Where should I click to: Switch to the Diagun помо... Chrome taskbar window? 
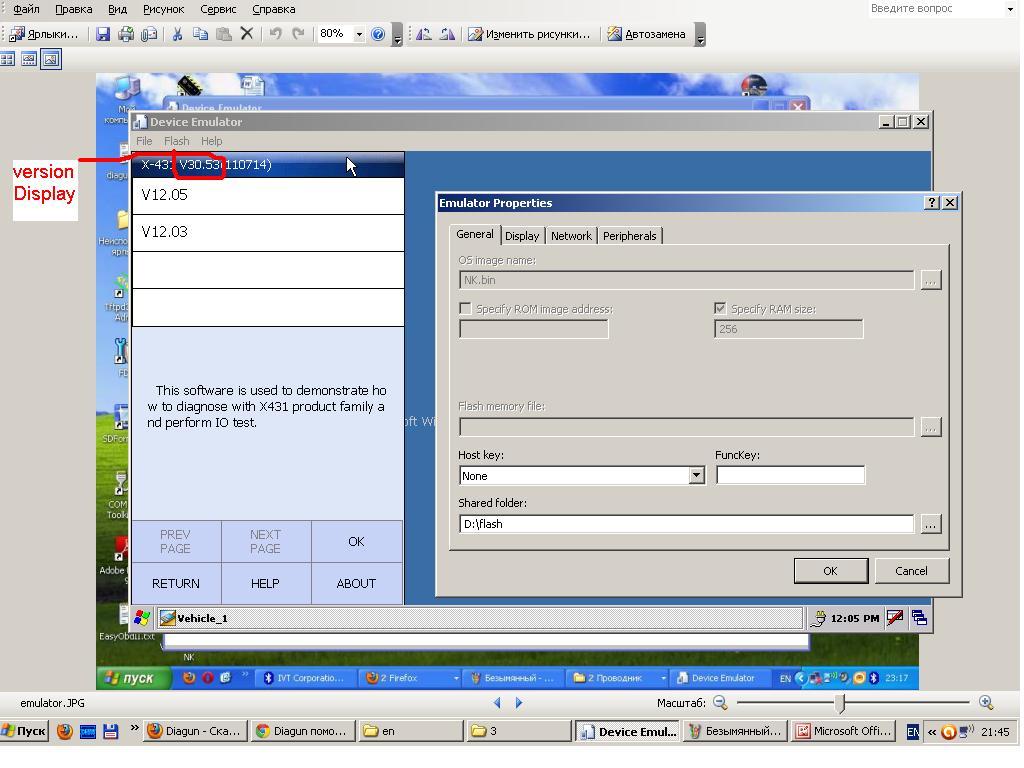click(x=304, y=731)
